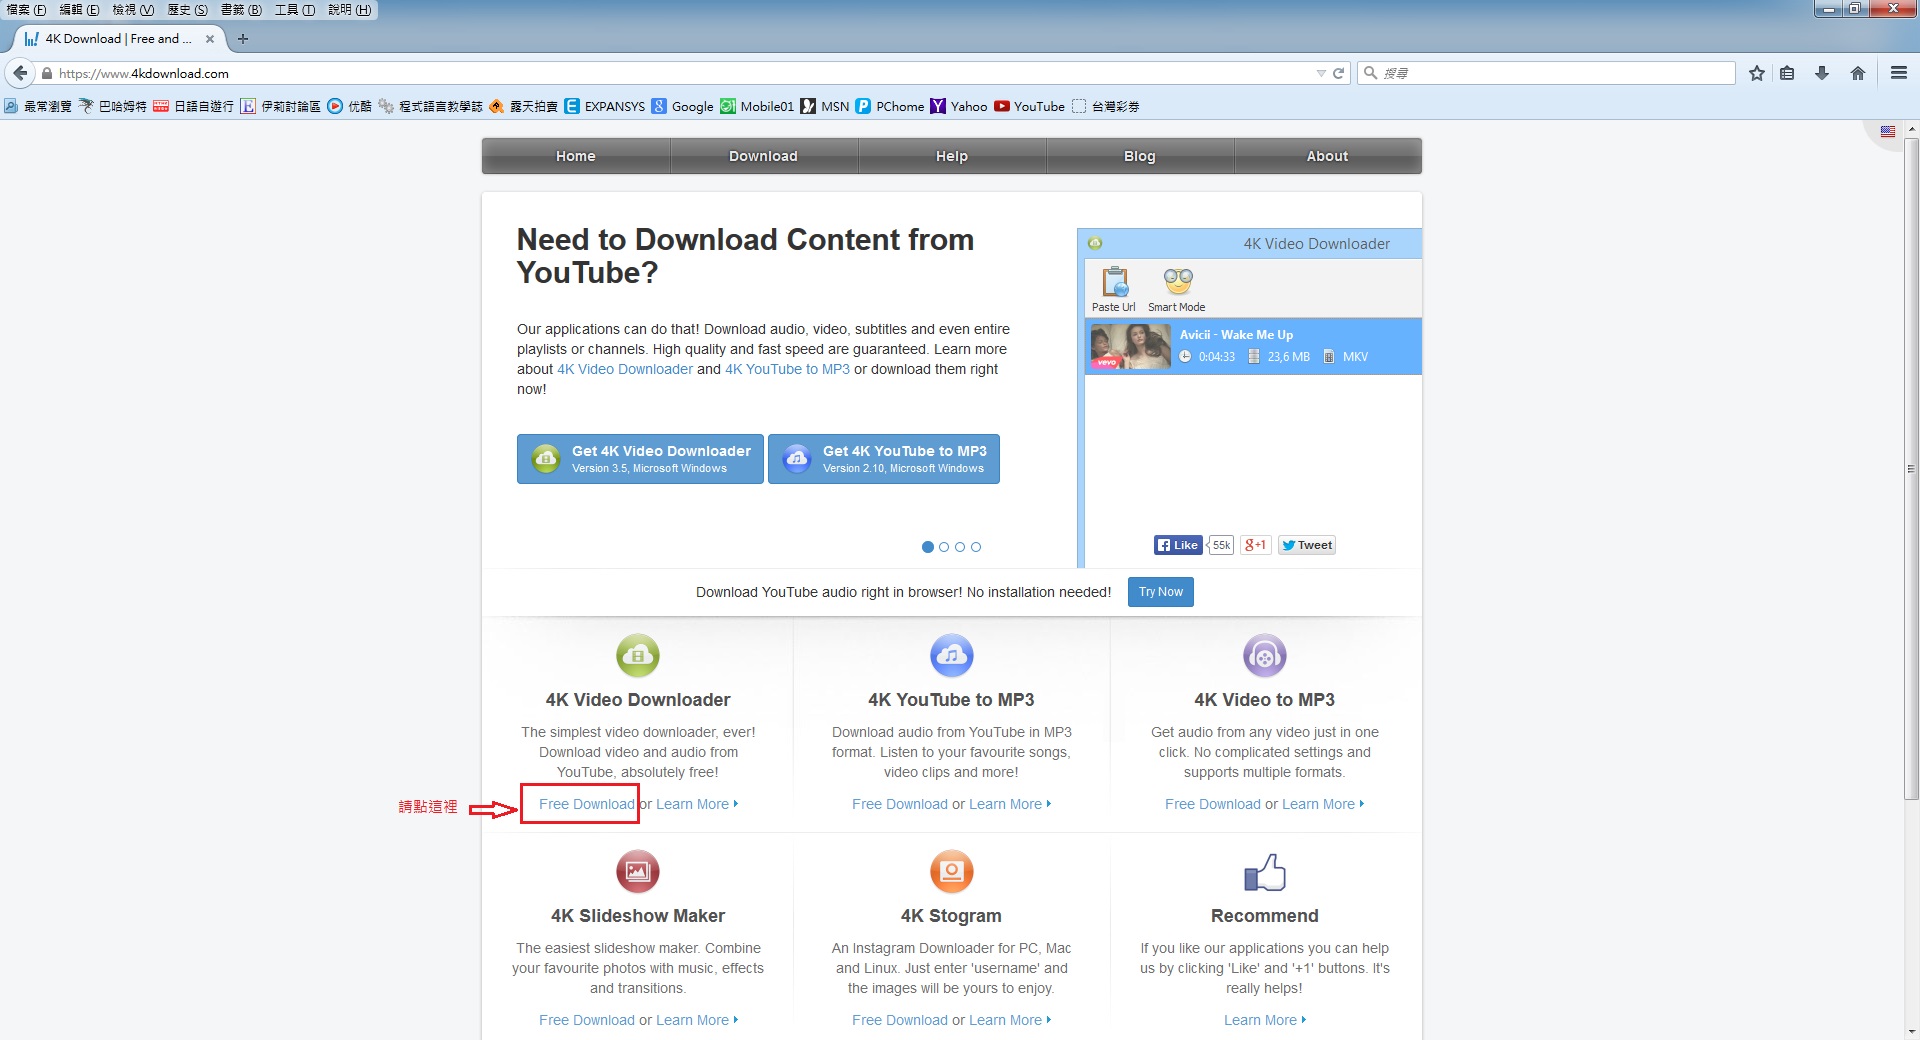Open the Yahoo bookmark
Screen dimensions: 1920x1040
coord(959,106)
